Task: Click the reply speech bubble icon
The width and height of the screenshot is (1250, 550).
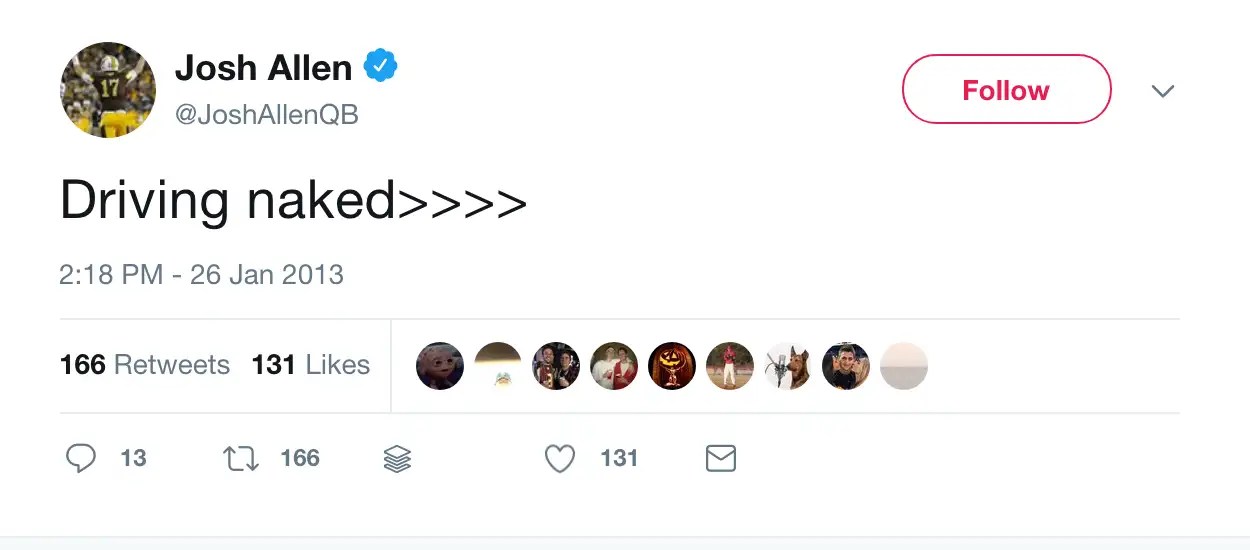Action: (81, 458)
